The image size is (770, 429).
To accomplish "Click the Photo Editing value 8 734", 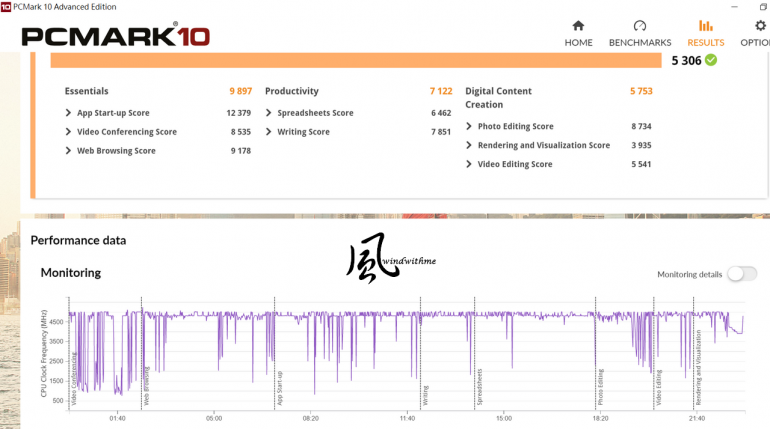I will [641, 126].
